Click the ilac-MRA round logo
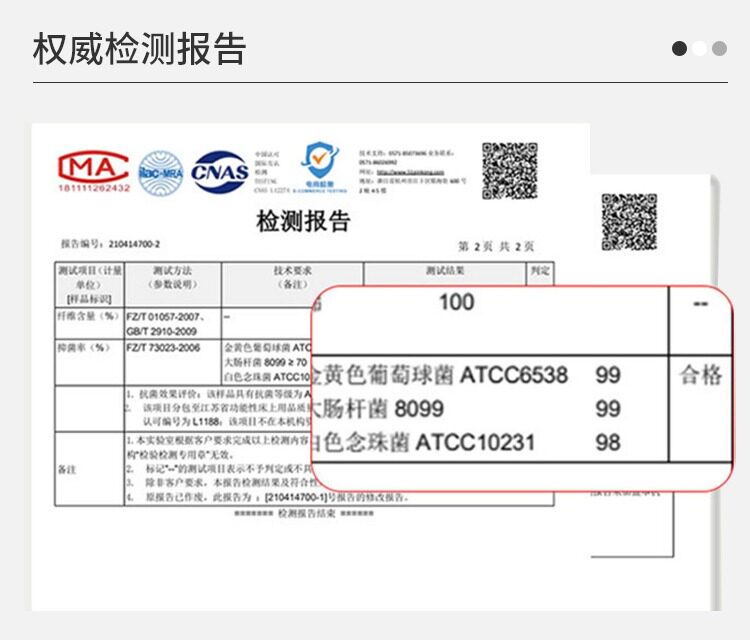This screenshot has height=640, width=750. (x=161, y=173)
